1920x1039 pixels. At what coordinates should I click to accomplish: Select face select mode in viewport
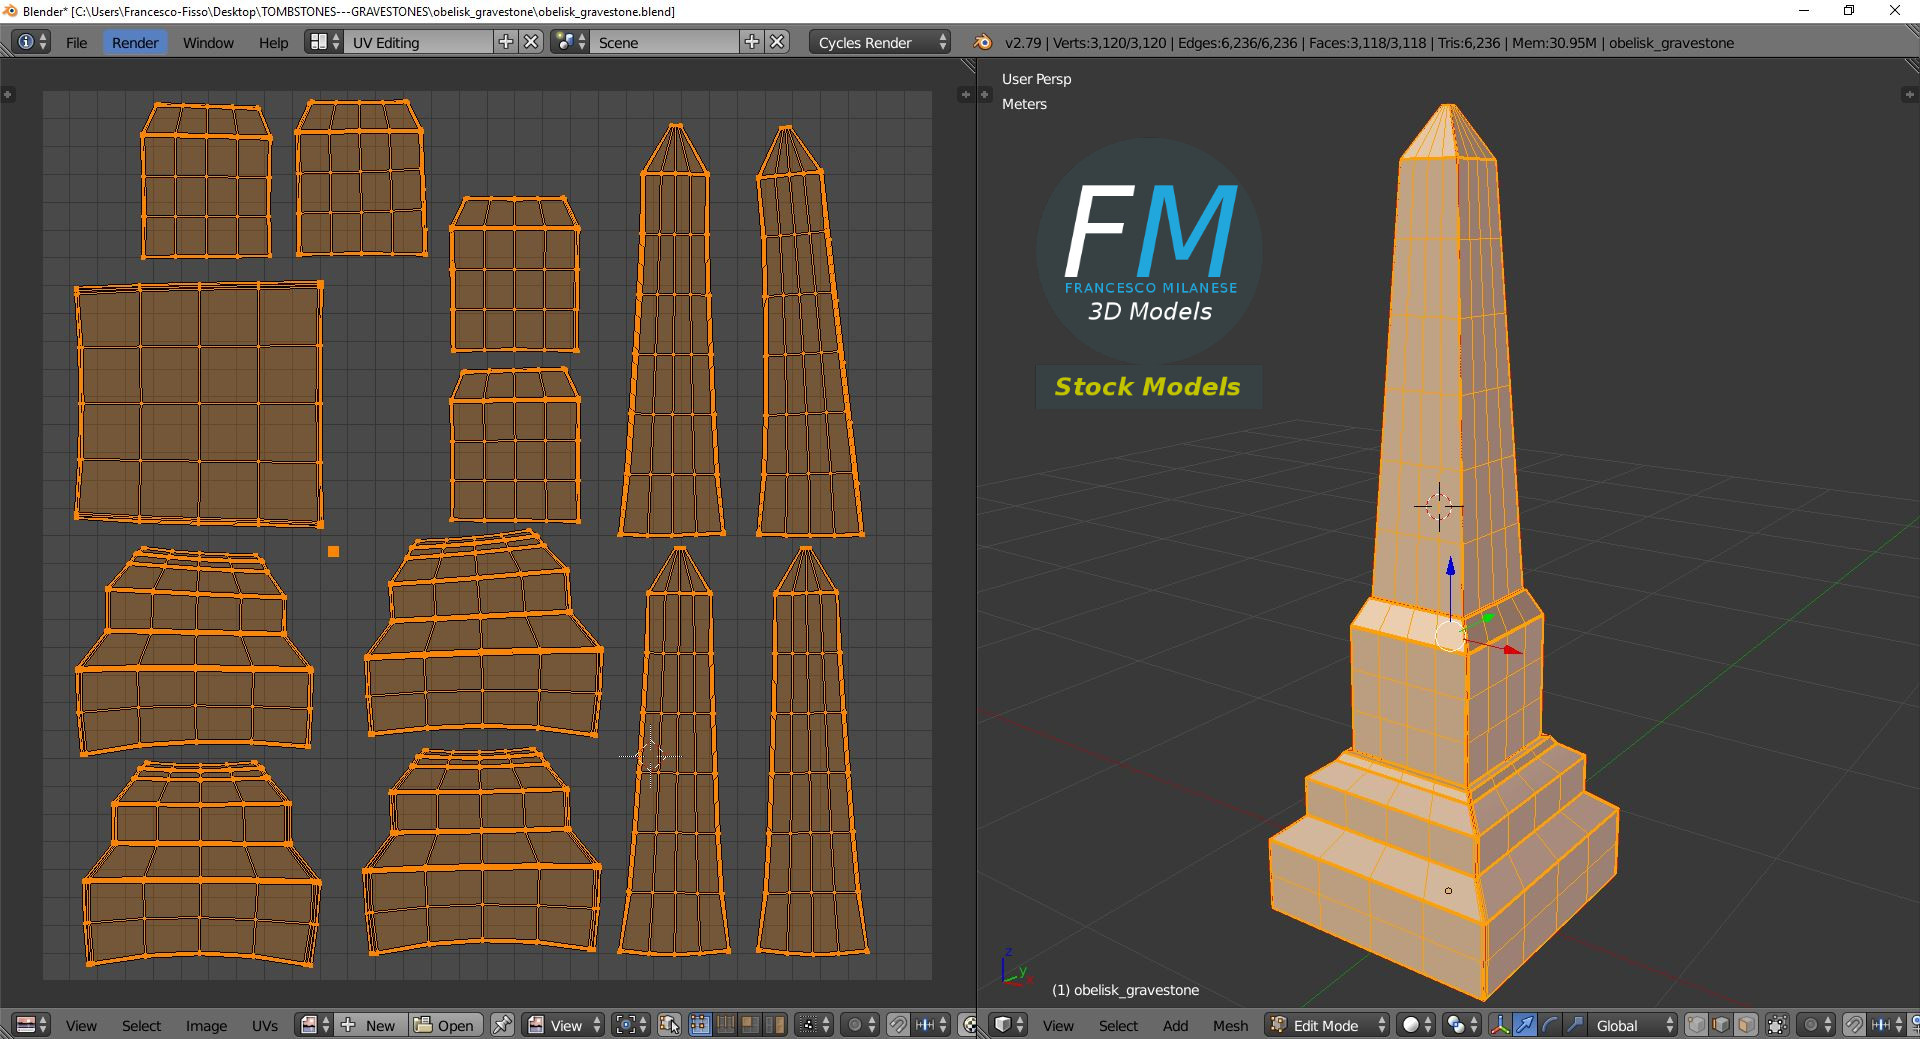(x=1746, y=1025)
